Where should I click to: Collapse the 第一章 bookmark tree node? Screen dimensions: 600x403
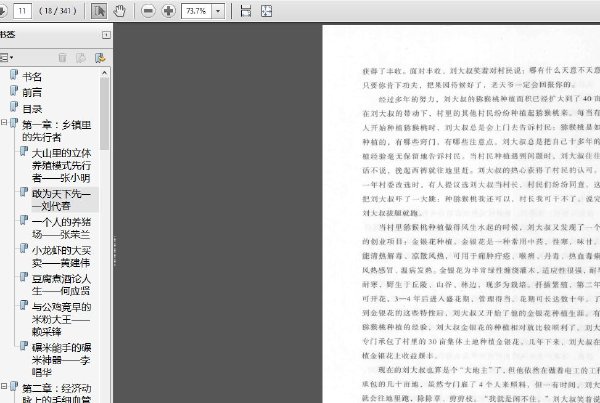click(x=4, y=123)
